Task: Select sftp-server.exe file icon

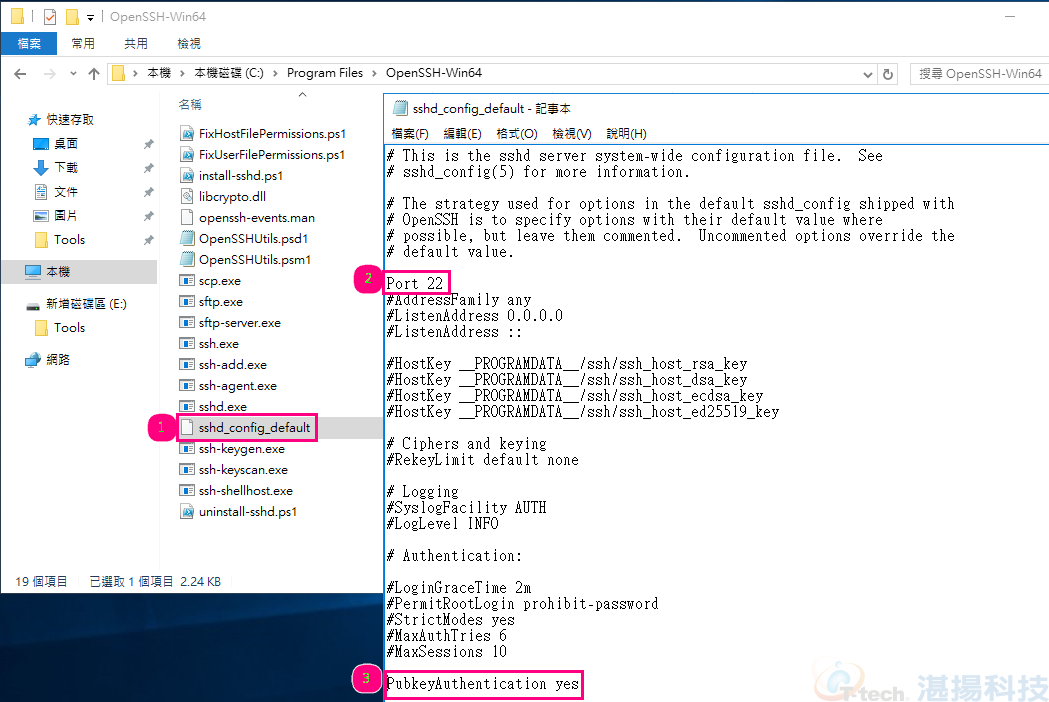Action: click(x=187, y=323)
